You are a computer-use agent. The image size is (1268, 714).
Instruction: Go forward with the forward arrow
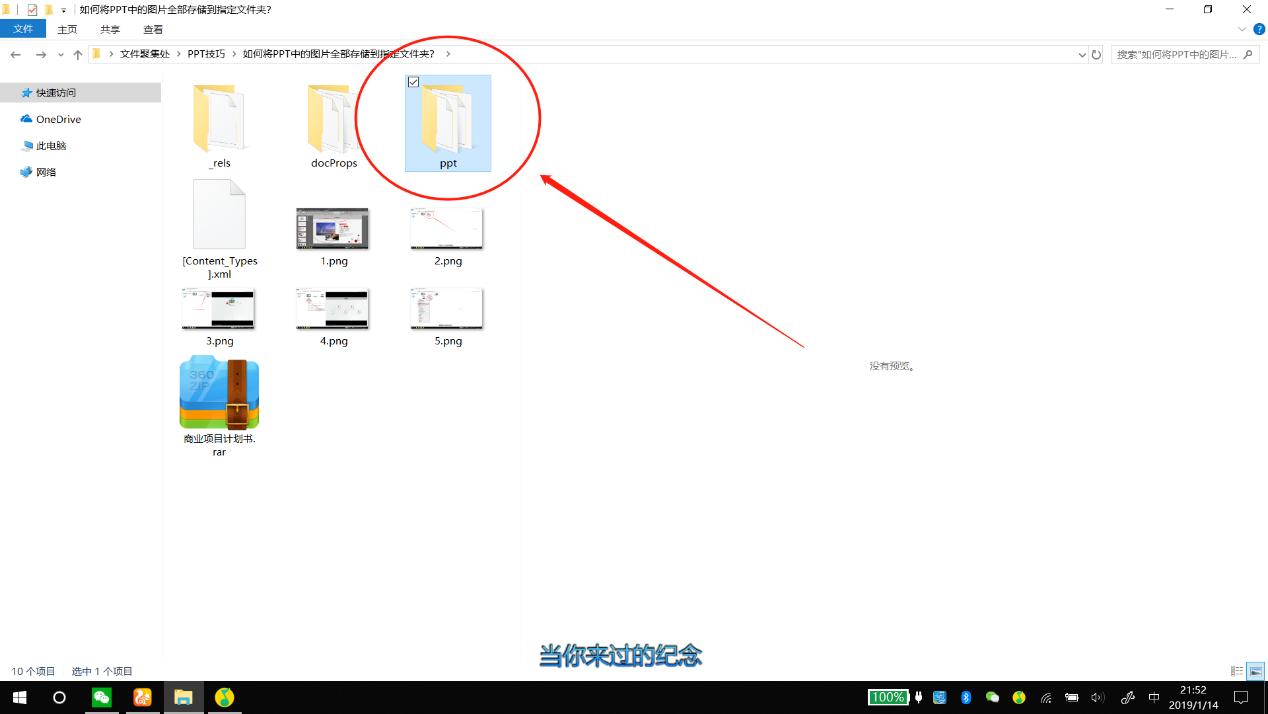[41, 54]
